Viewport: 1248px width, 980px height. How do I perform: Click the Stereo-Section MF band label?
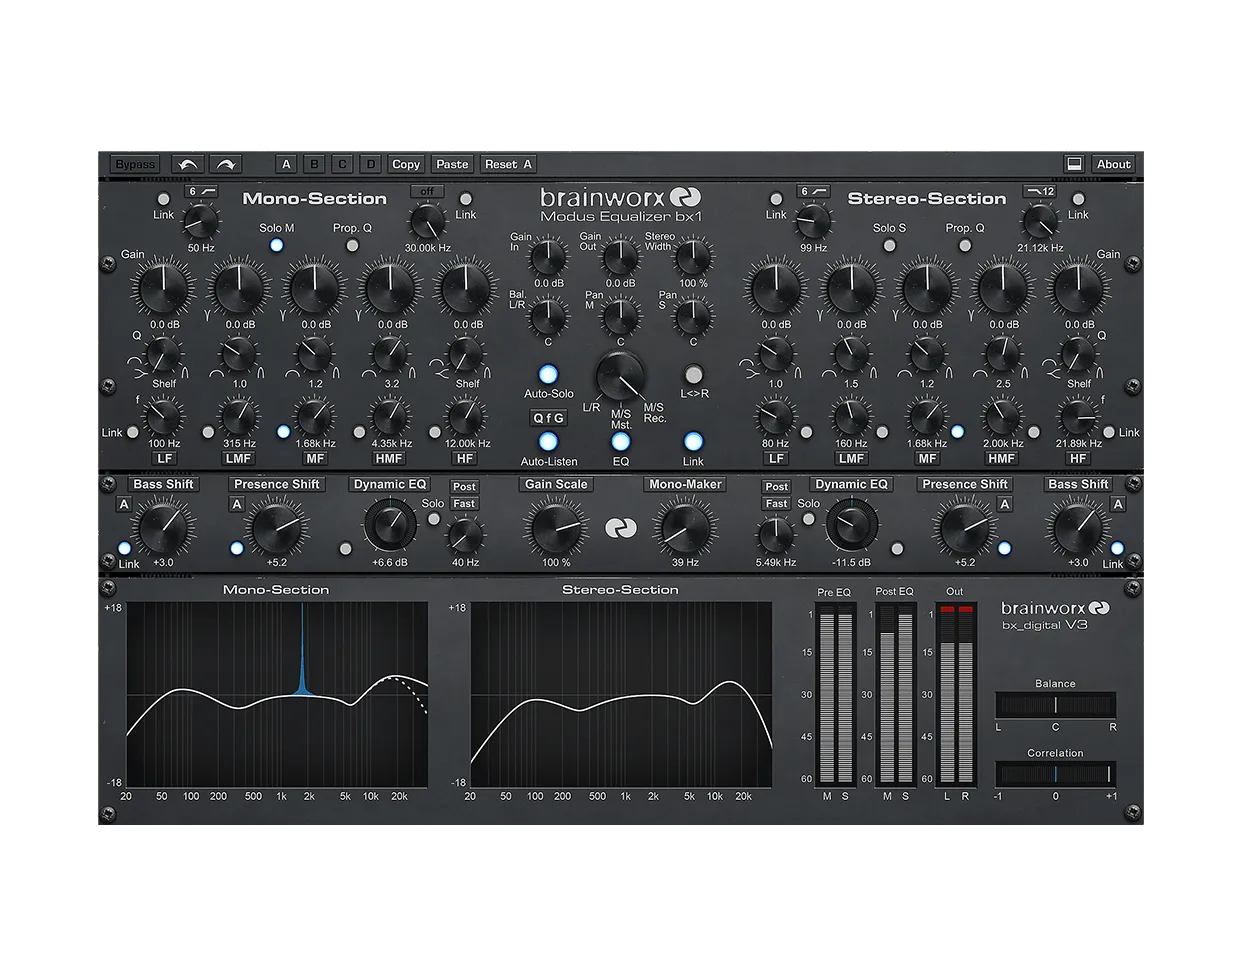pyautogui.click(x=927, y=458)
